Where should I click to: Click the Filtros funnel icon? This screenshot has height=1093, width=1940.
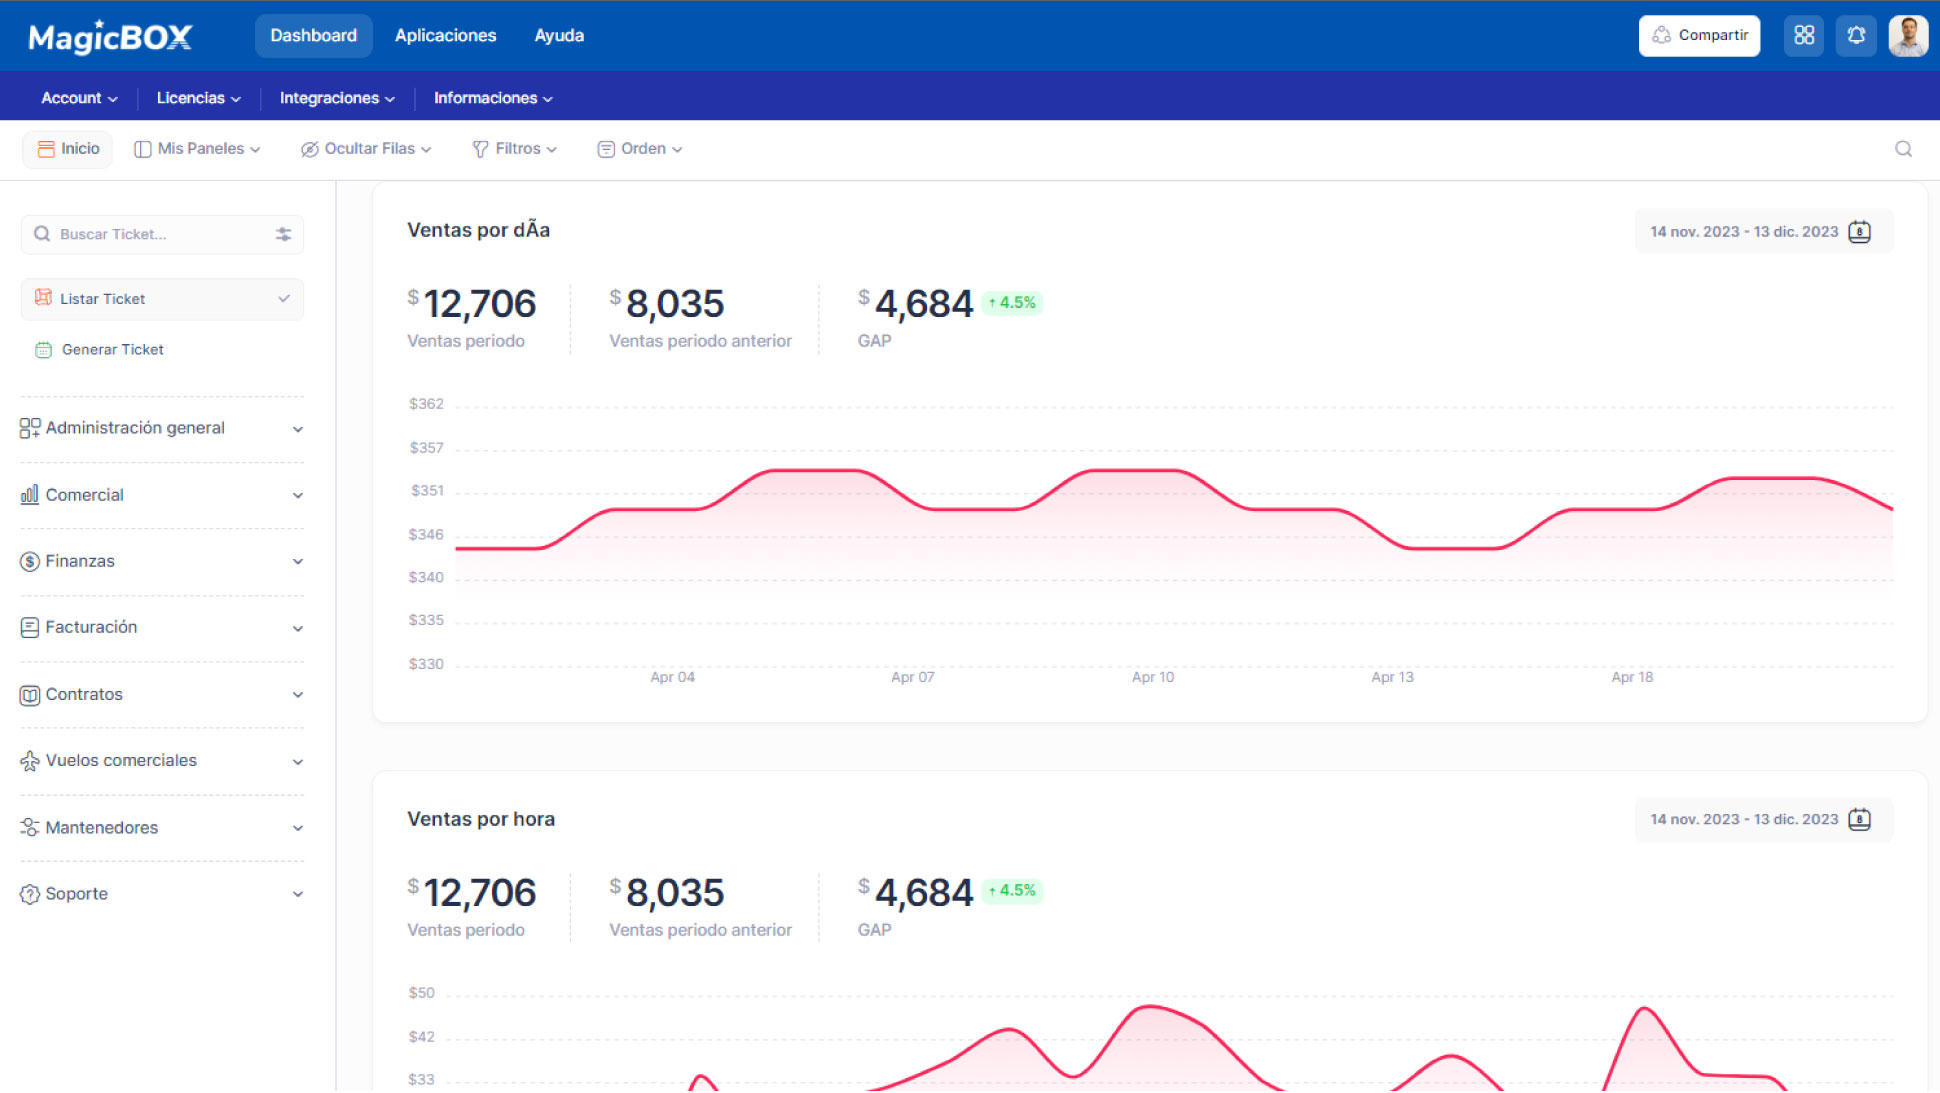click(480, 149)
